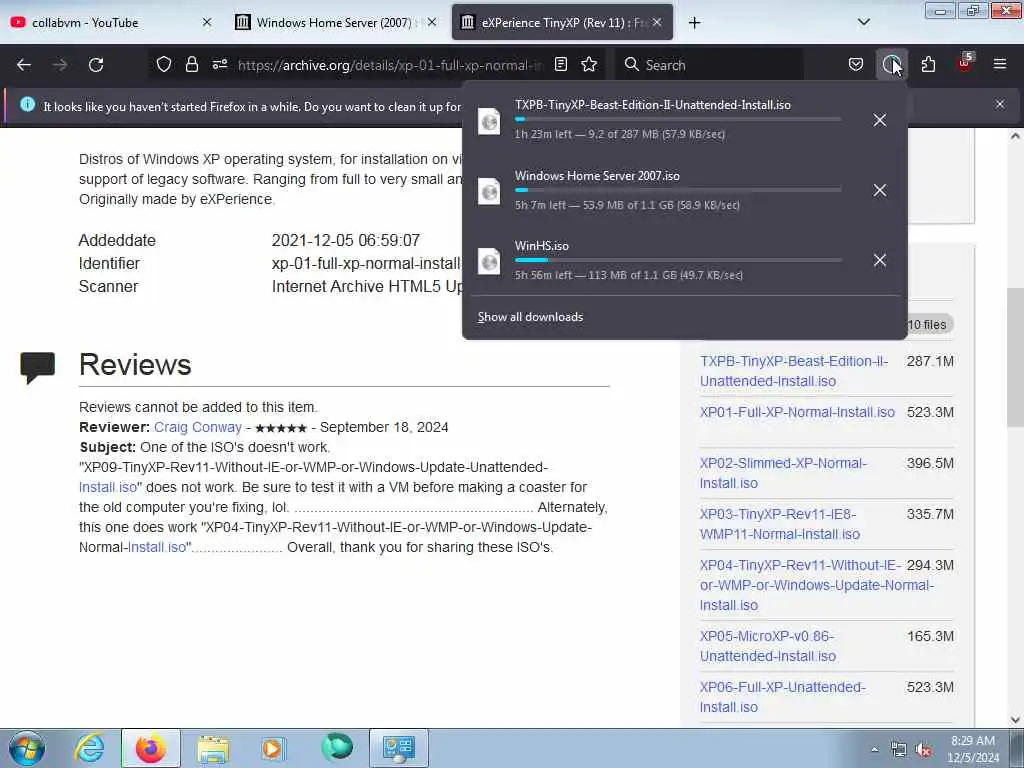
Task: Cancel the TXPB-TinyXP-Beast-Edition download
Action: 880,120
